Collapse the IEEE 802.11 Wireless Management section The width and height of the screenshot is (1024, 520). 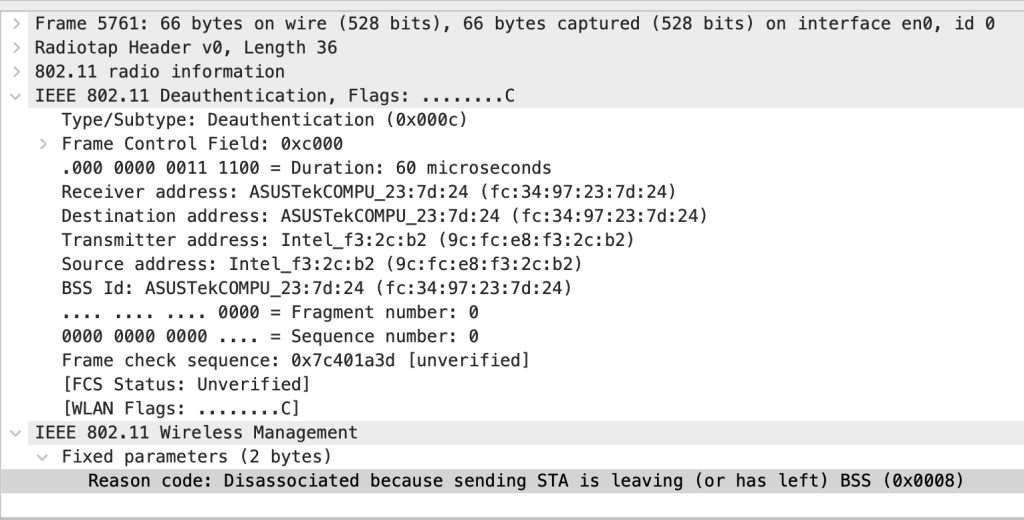point(14,433)
